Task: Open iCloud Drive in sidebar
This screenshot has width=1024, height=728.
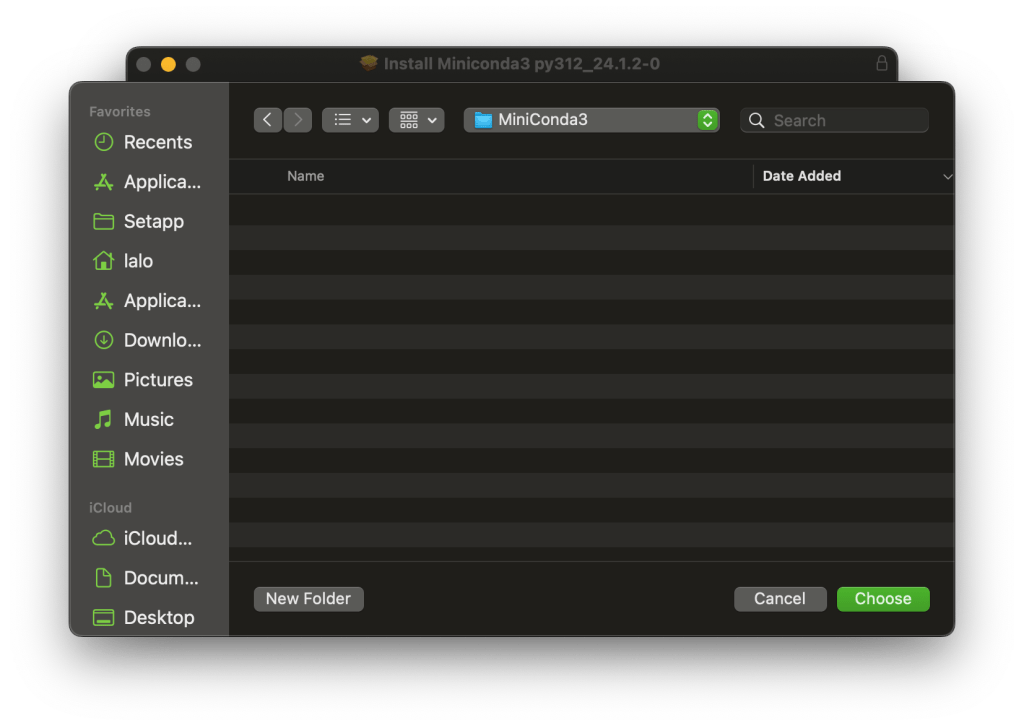Action: coord(157,538)
